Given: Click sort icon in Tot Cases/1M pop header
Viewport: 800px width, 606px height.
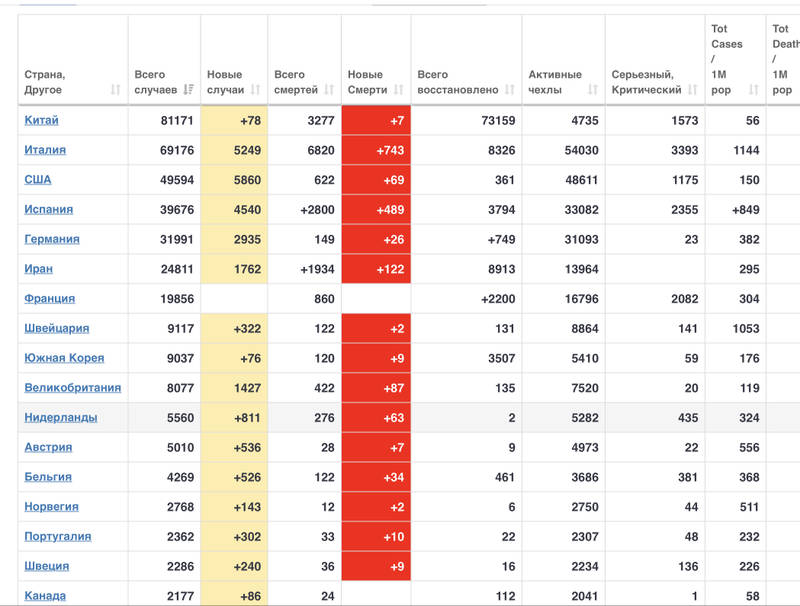Looking at the screenshot, I should click(x=753, y=90).
